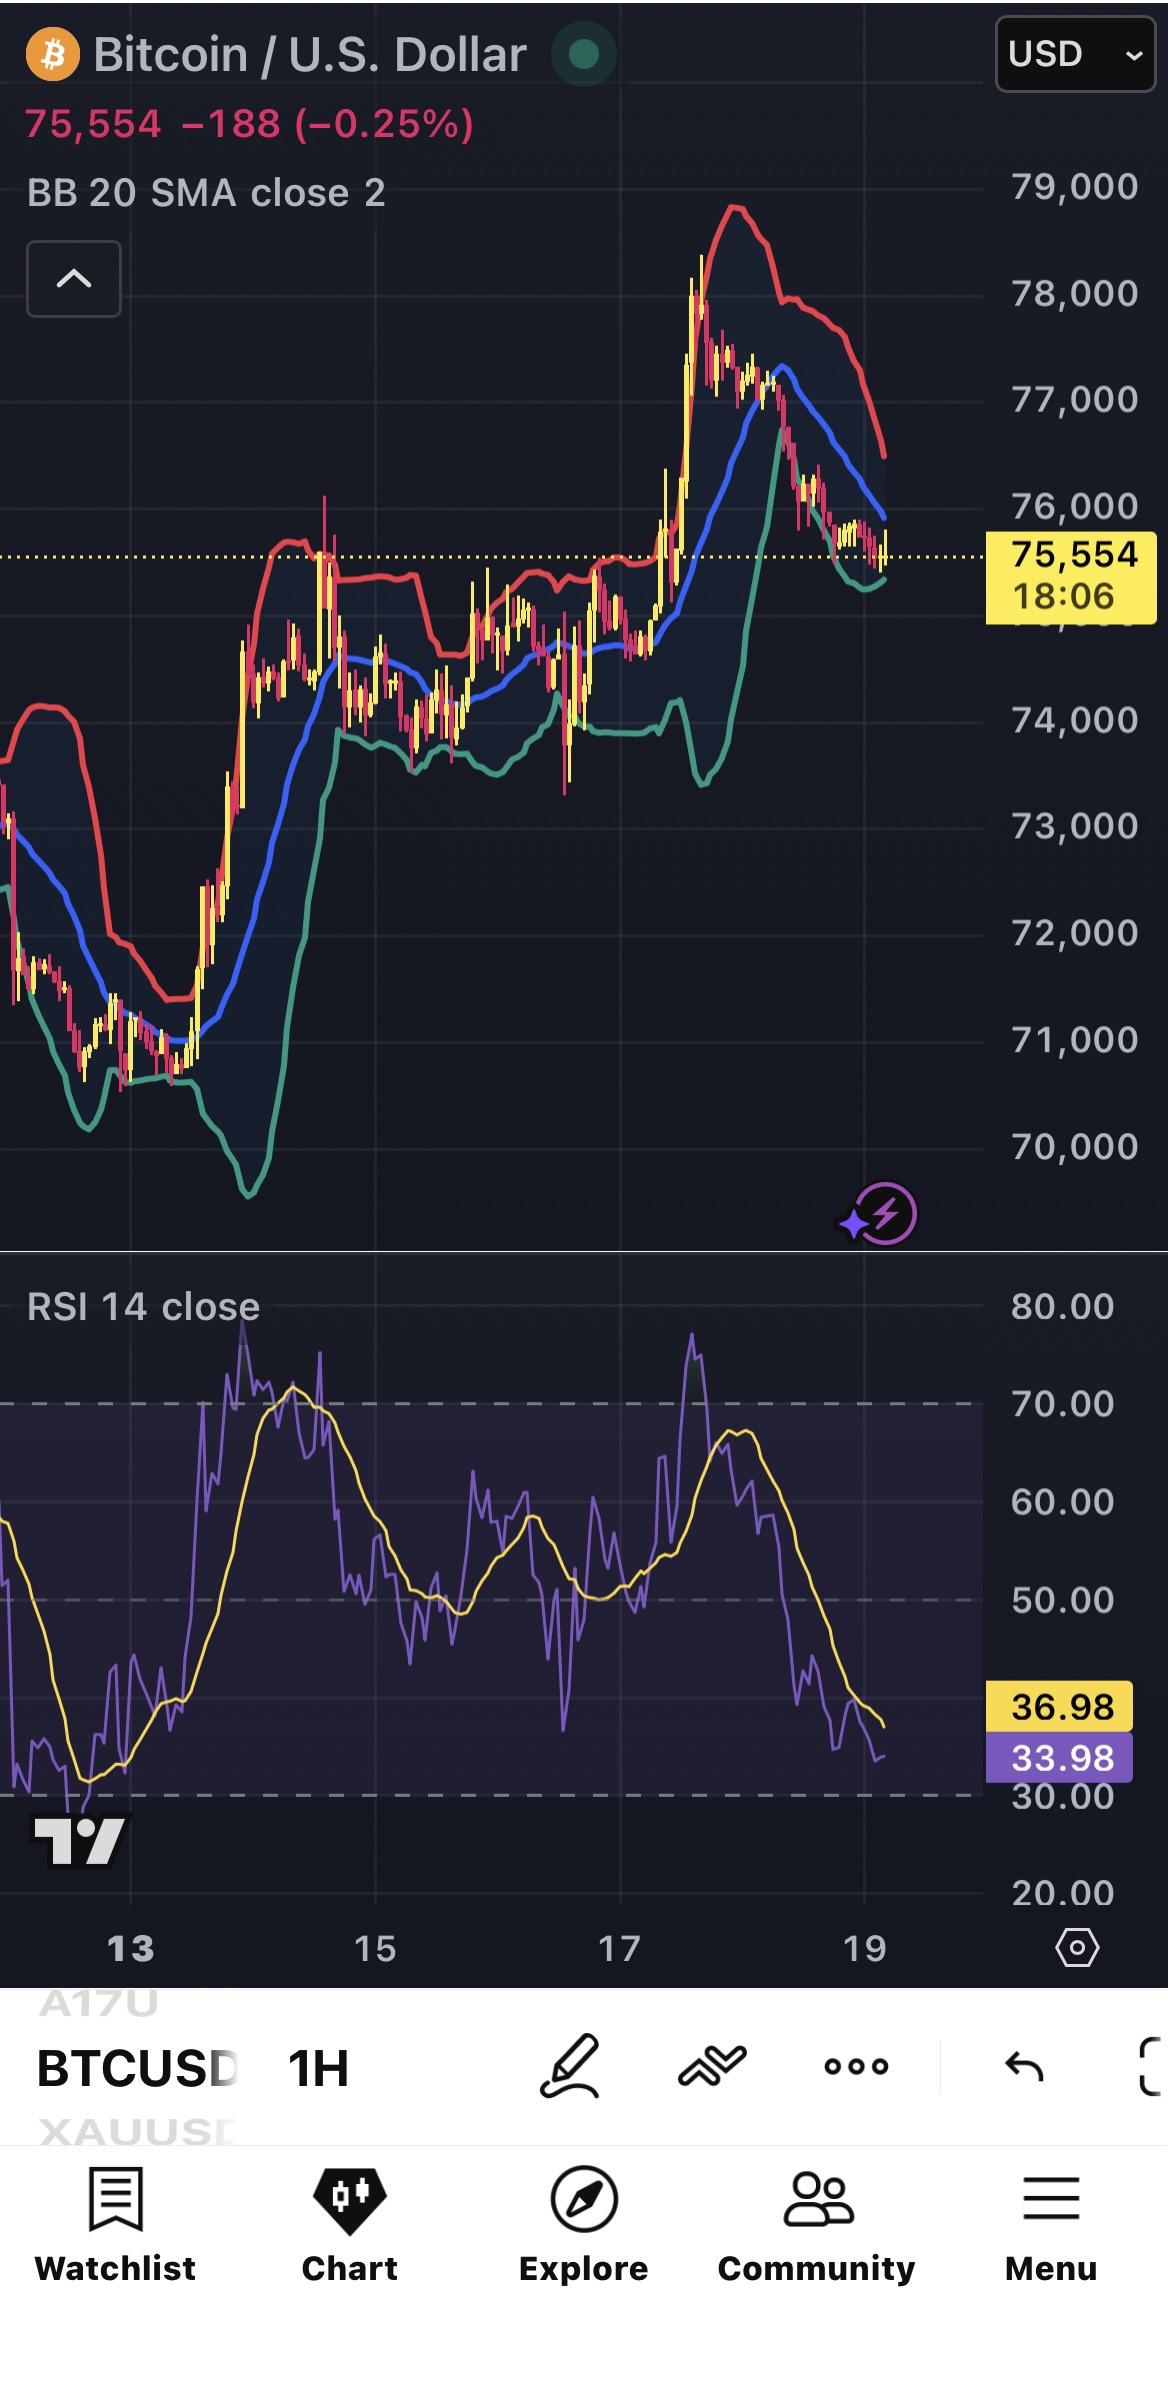Tap the undo arrow icon

tap(1024, 2066)
